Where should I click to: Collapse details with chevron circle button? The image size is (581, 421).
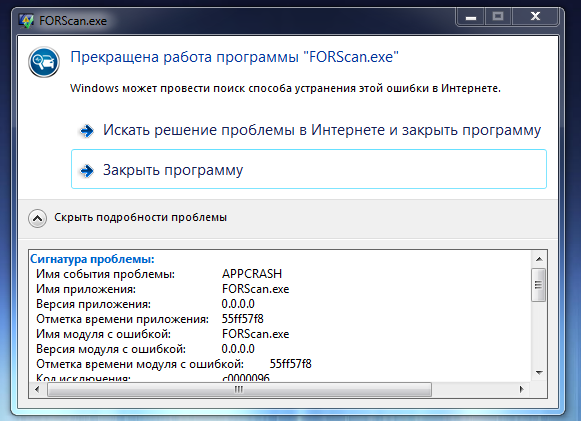tap(37, 218)
